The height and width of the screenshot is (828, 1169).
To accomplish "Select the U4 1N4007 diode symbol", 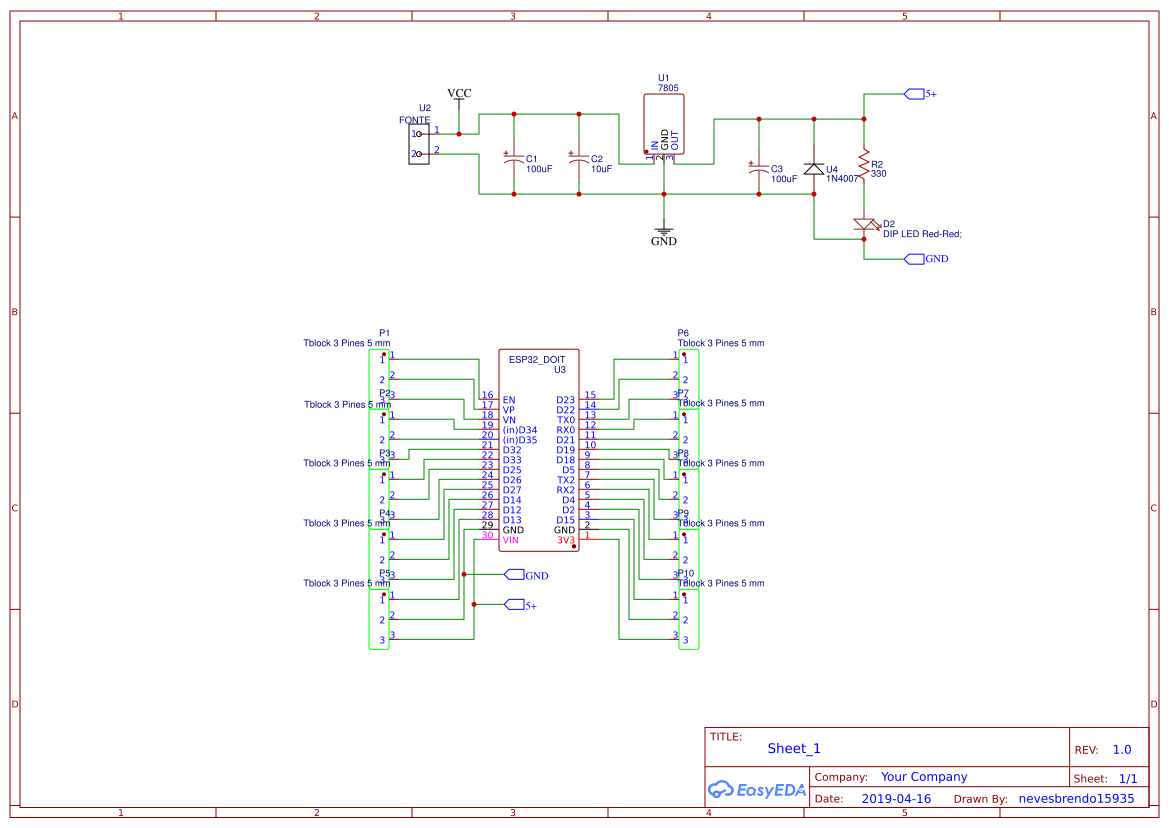I will [814, 169].
